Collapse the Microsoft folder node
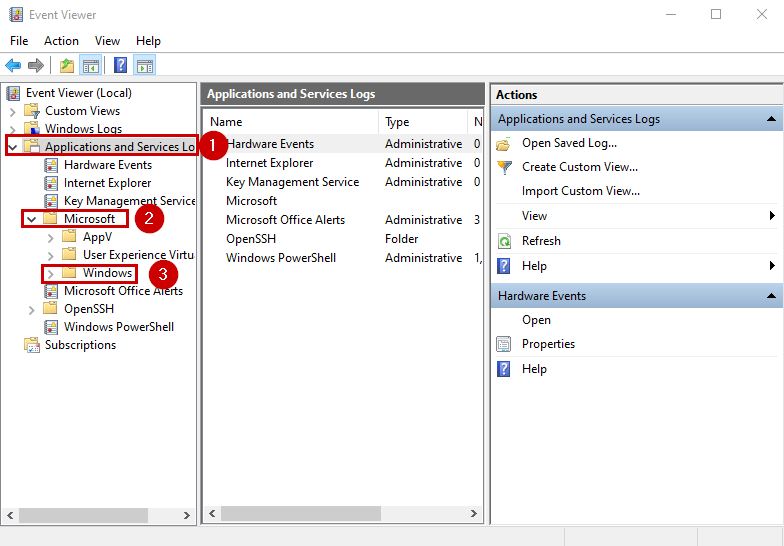Screen dimensions: 784x546 pos(32,219)
